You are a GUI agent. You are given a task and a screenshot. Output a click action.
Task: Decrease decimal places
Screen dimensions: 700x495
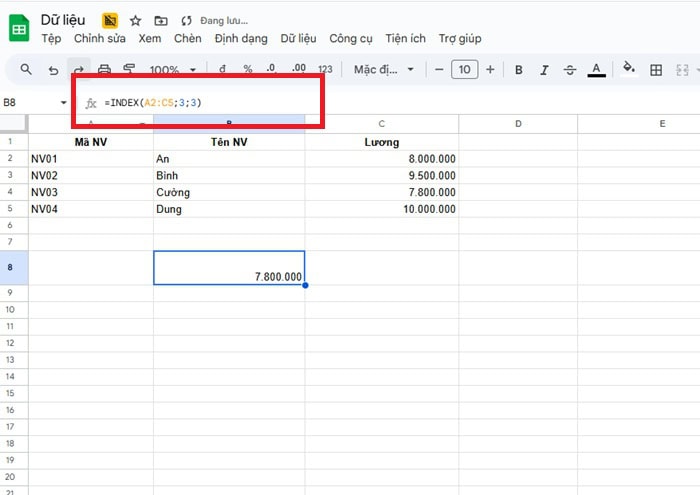(271, 69)
